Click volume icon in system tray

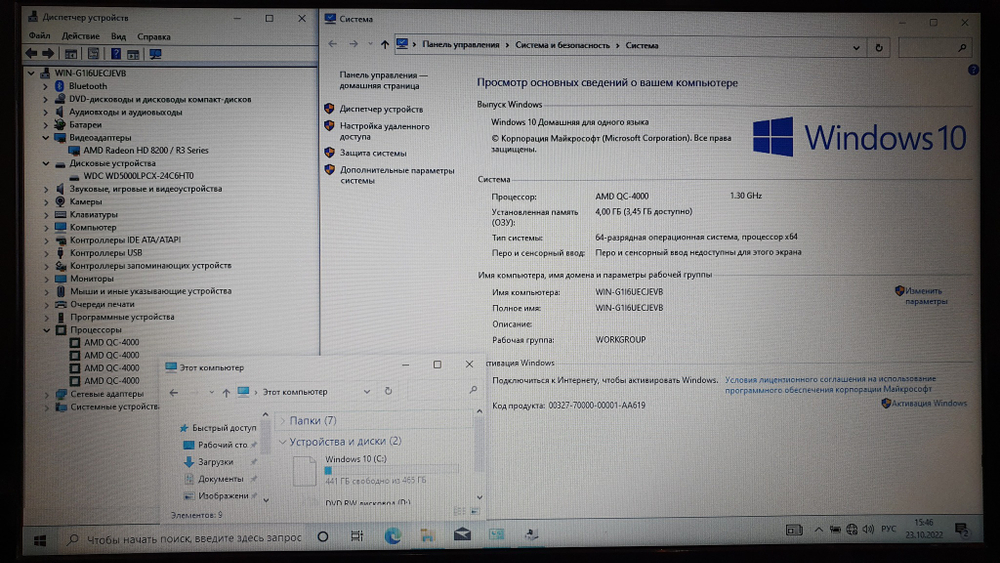click(868, 529)
